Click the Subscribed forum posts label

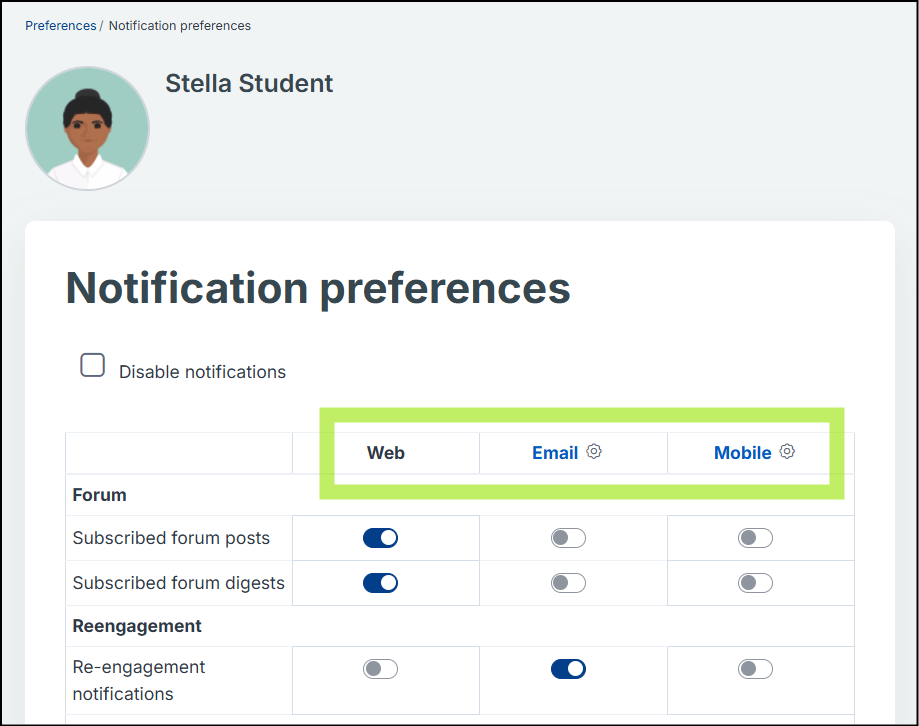171,538
